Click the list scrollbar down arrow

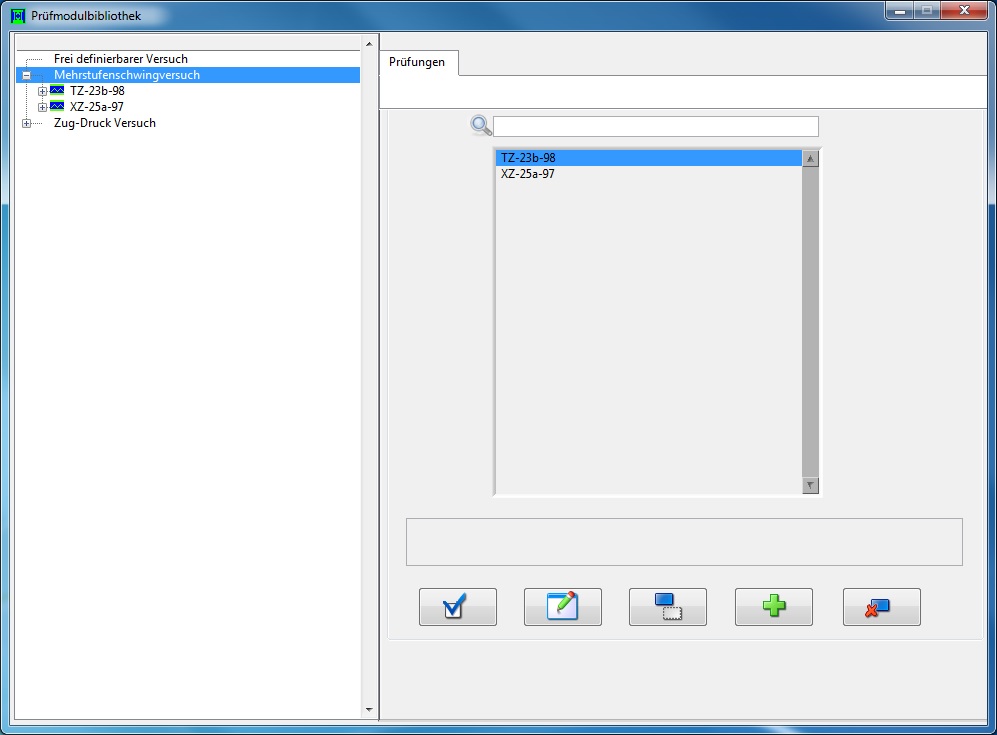[810, 483]
